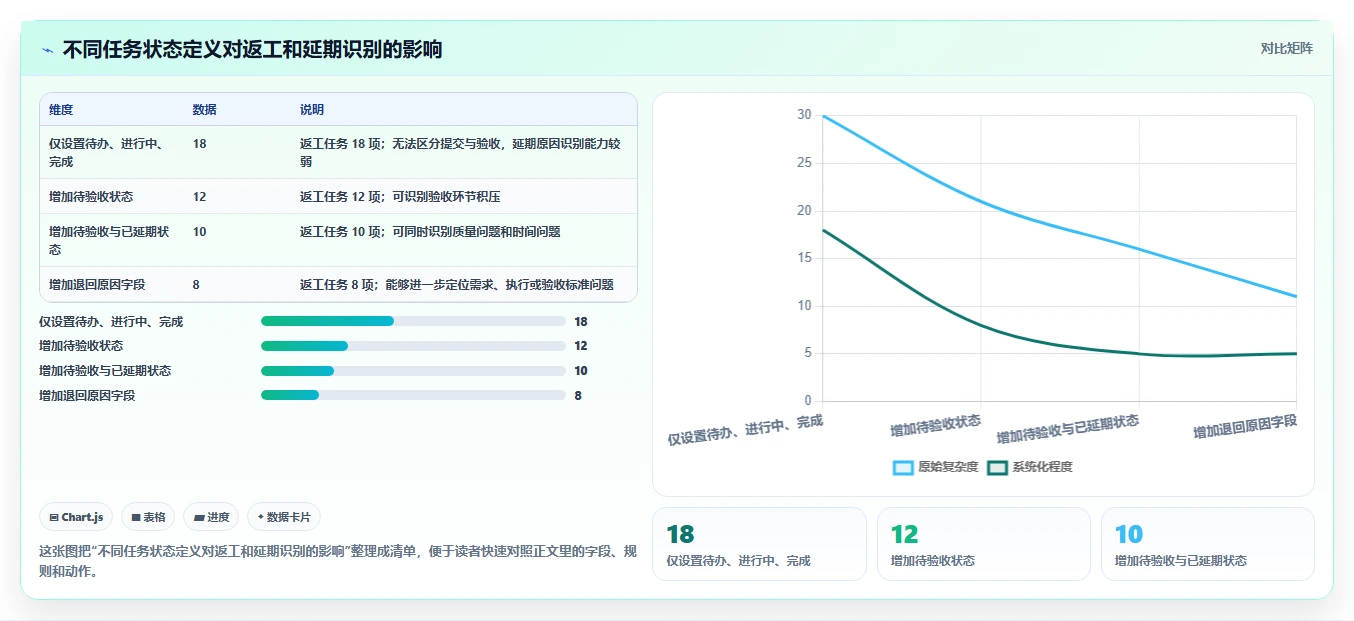
Task: Select the 进度 tag chip
Action: point(211,517)
